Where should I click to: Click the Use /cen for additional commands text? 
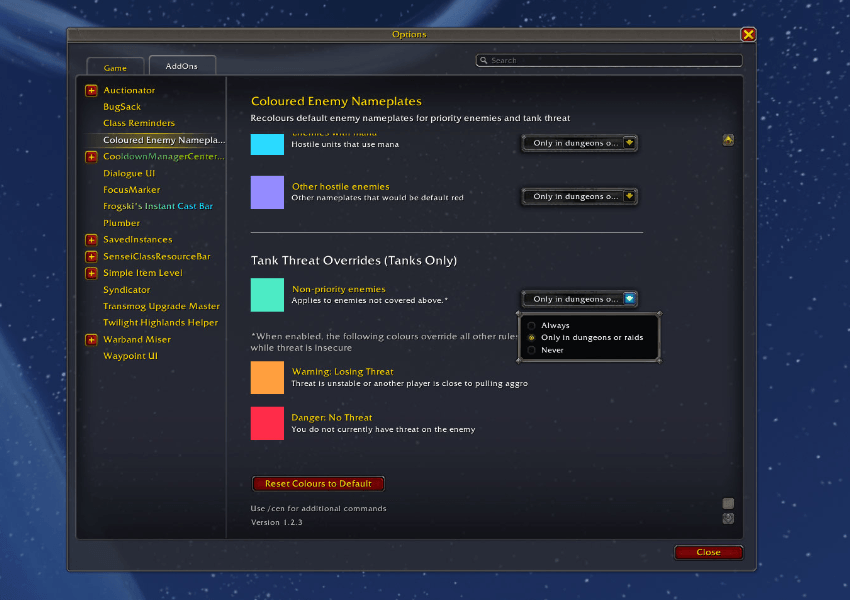pos(318,508)
